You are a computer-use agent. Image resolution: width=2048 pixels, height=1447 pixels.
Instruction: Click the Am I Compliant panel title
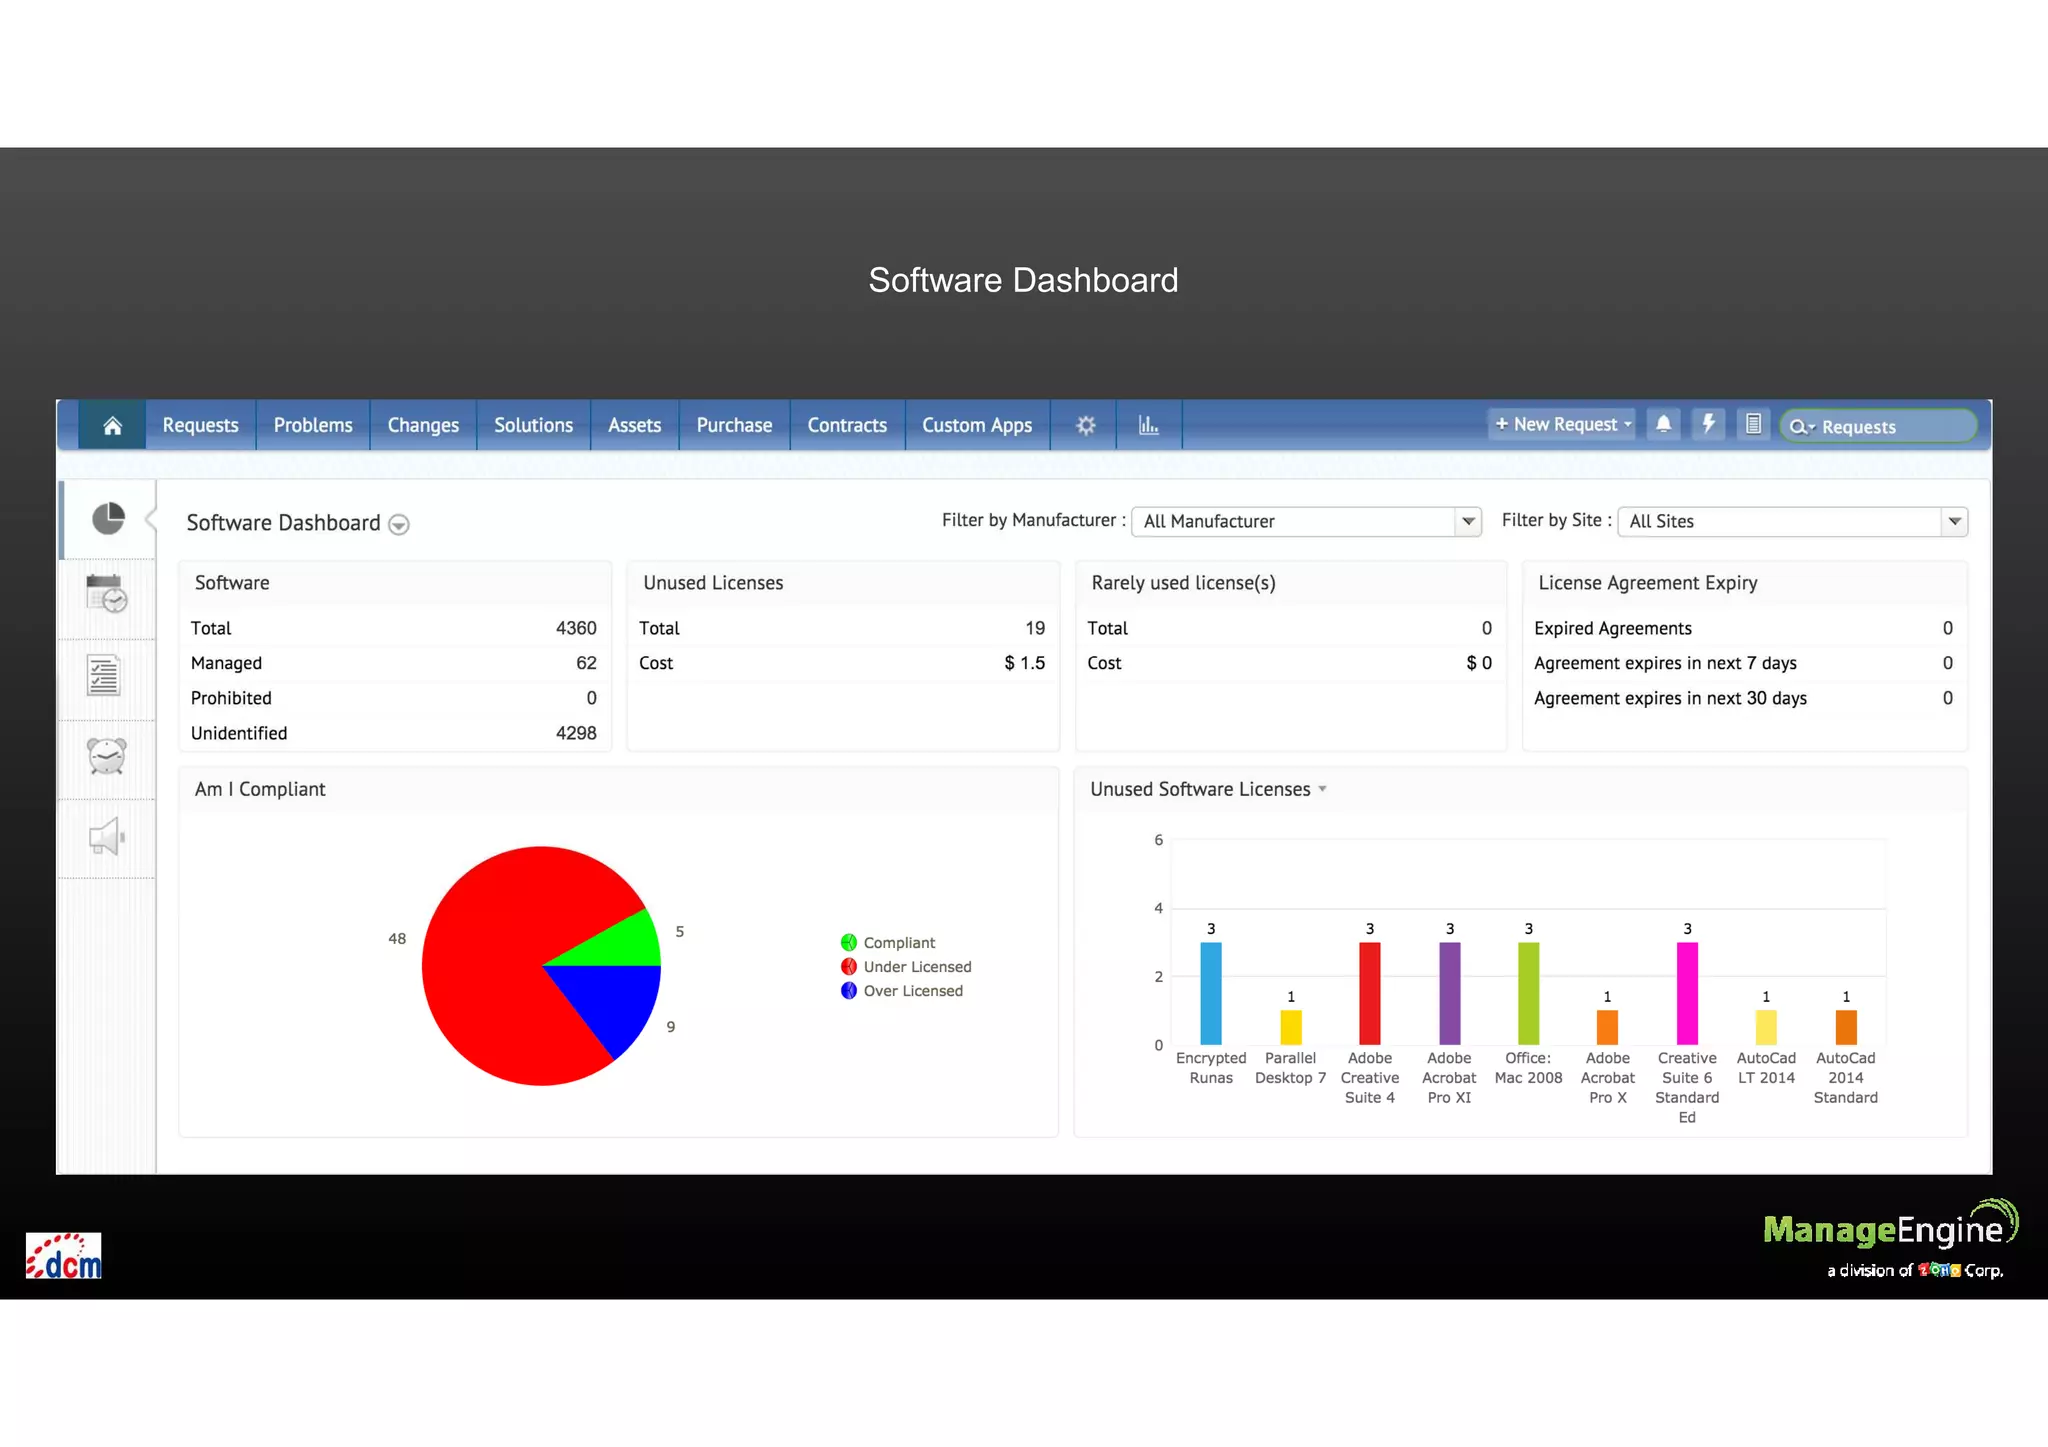pos(260,790)
